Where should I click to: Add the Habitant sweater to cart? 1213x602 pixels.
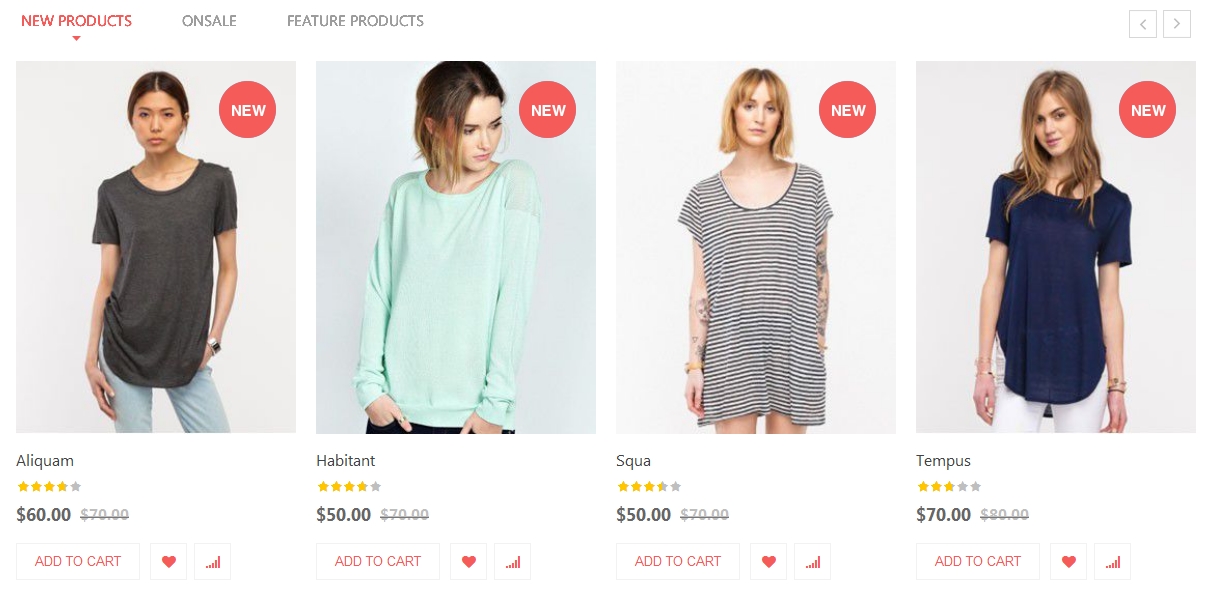377,561
